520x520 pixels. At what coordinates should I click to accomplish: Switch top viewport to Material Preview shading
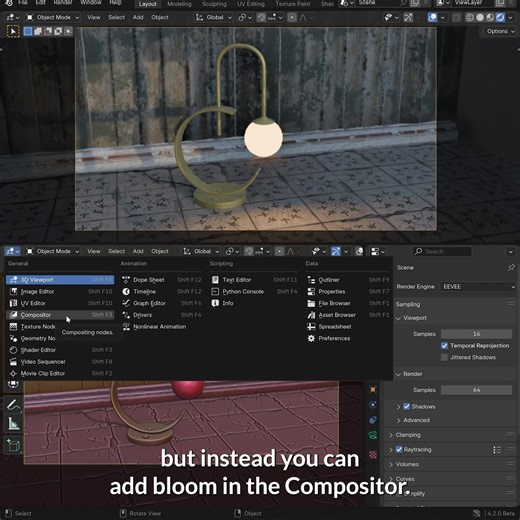pyautogui.click(x=490, y=17)
